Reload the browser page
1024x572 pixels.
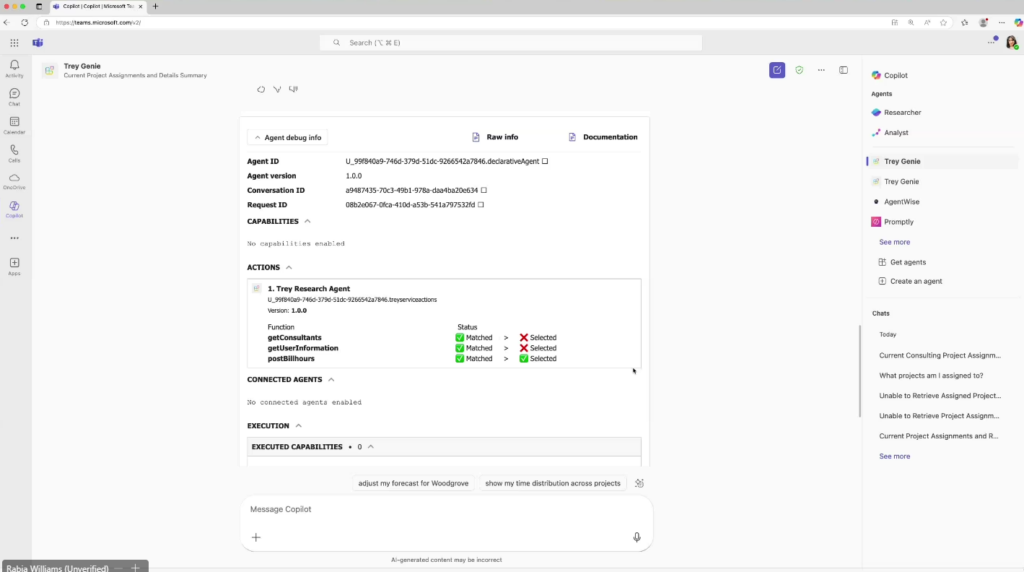click(x=24, y=22)
